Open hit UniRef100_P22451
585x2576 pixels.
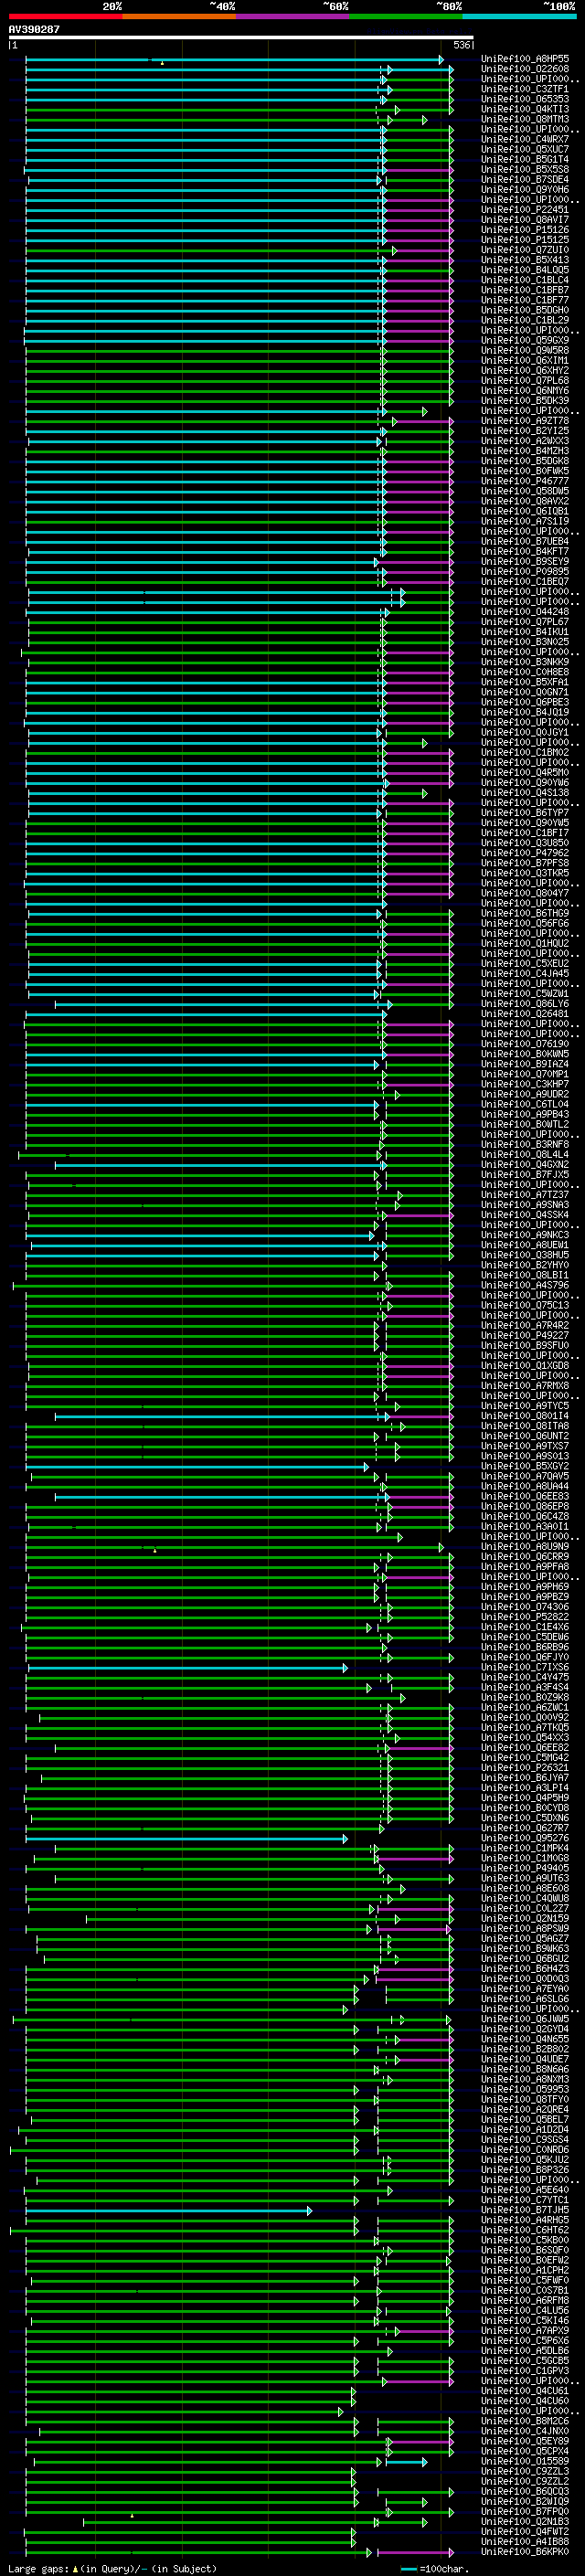tap(525, 210)
